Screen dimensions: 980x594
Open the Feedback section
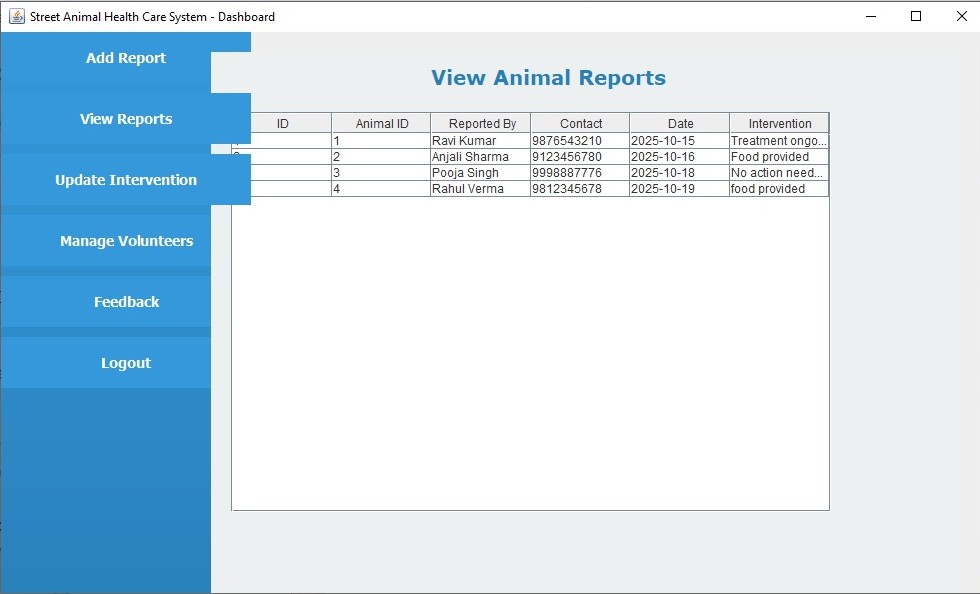(125, 302)
